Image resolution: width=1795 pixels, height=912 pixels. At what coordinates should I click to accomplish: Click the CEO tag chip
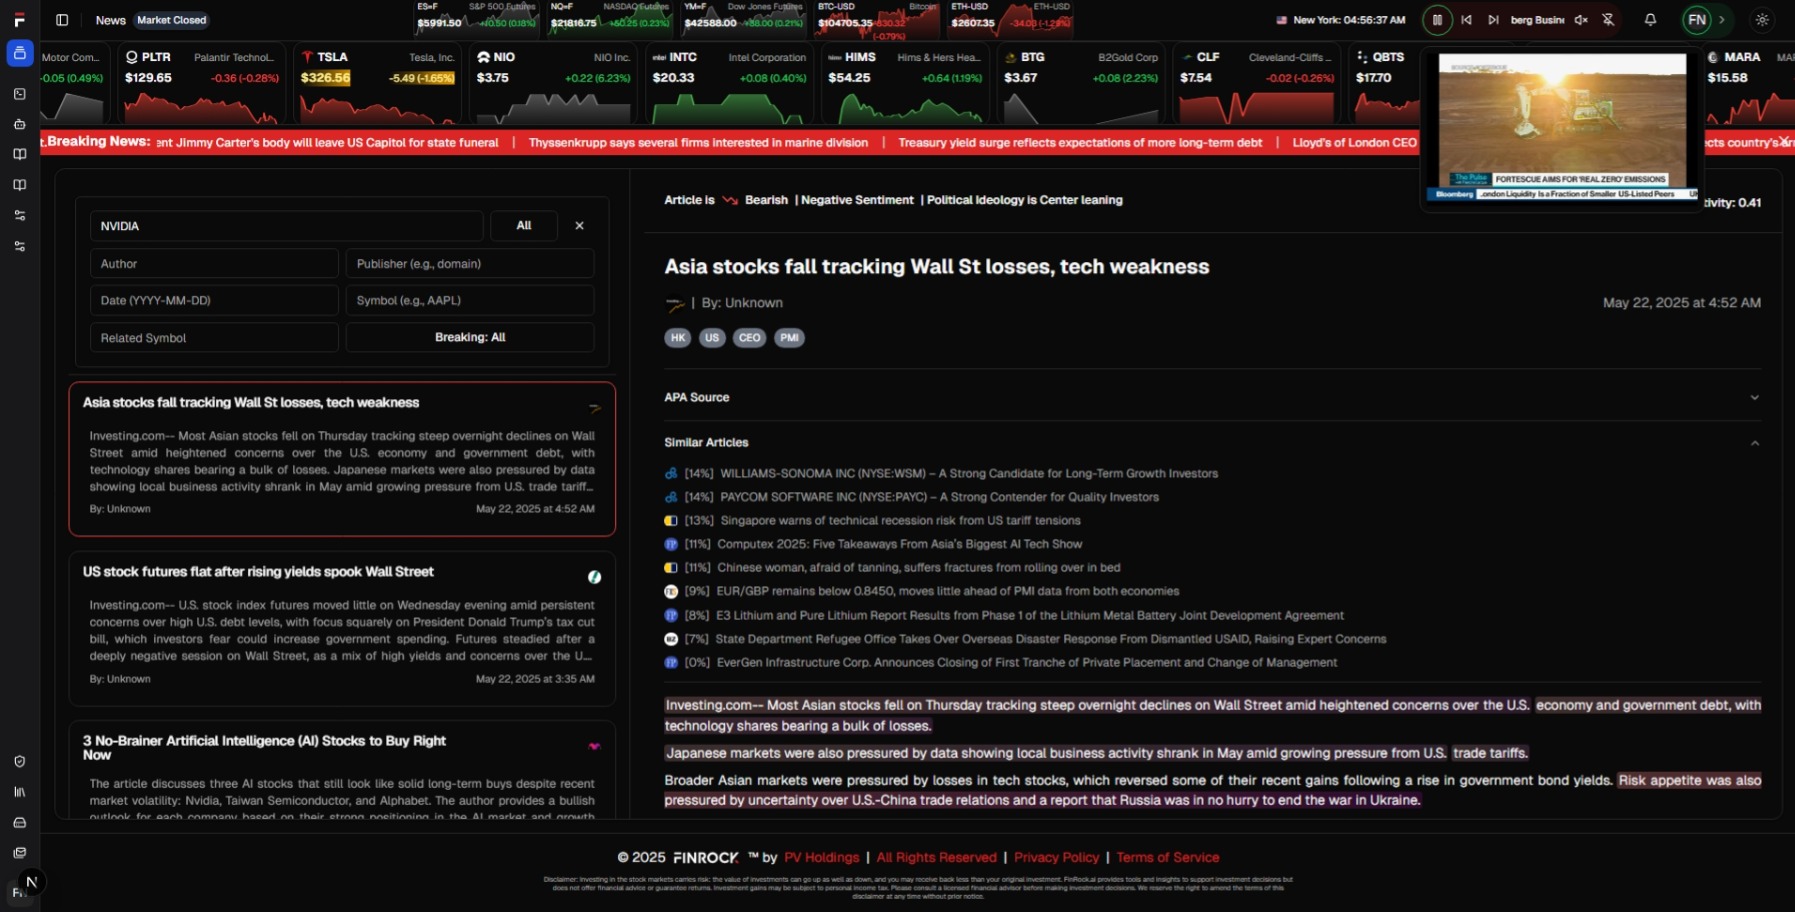pos(749,338)
